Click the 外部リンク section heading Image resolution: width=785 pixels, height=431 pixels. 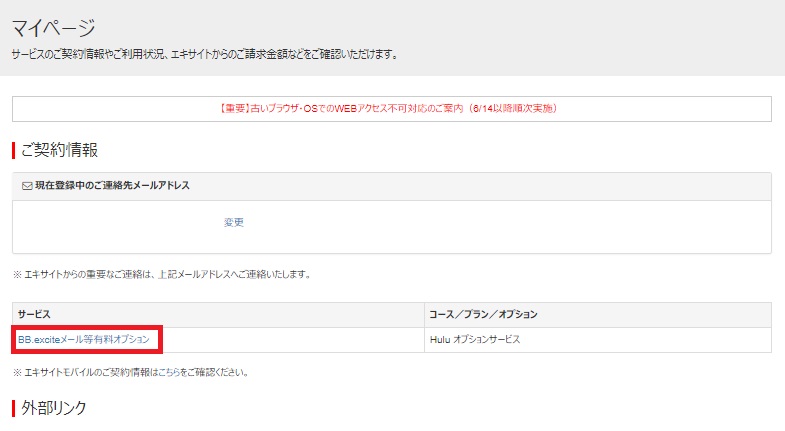pos(54,408)
